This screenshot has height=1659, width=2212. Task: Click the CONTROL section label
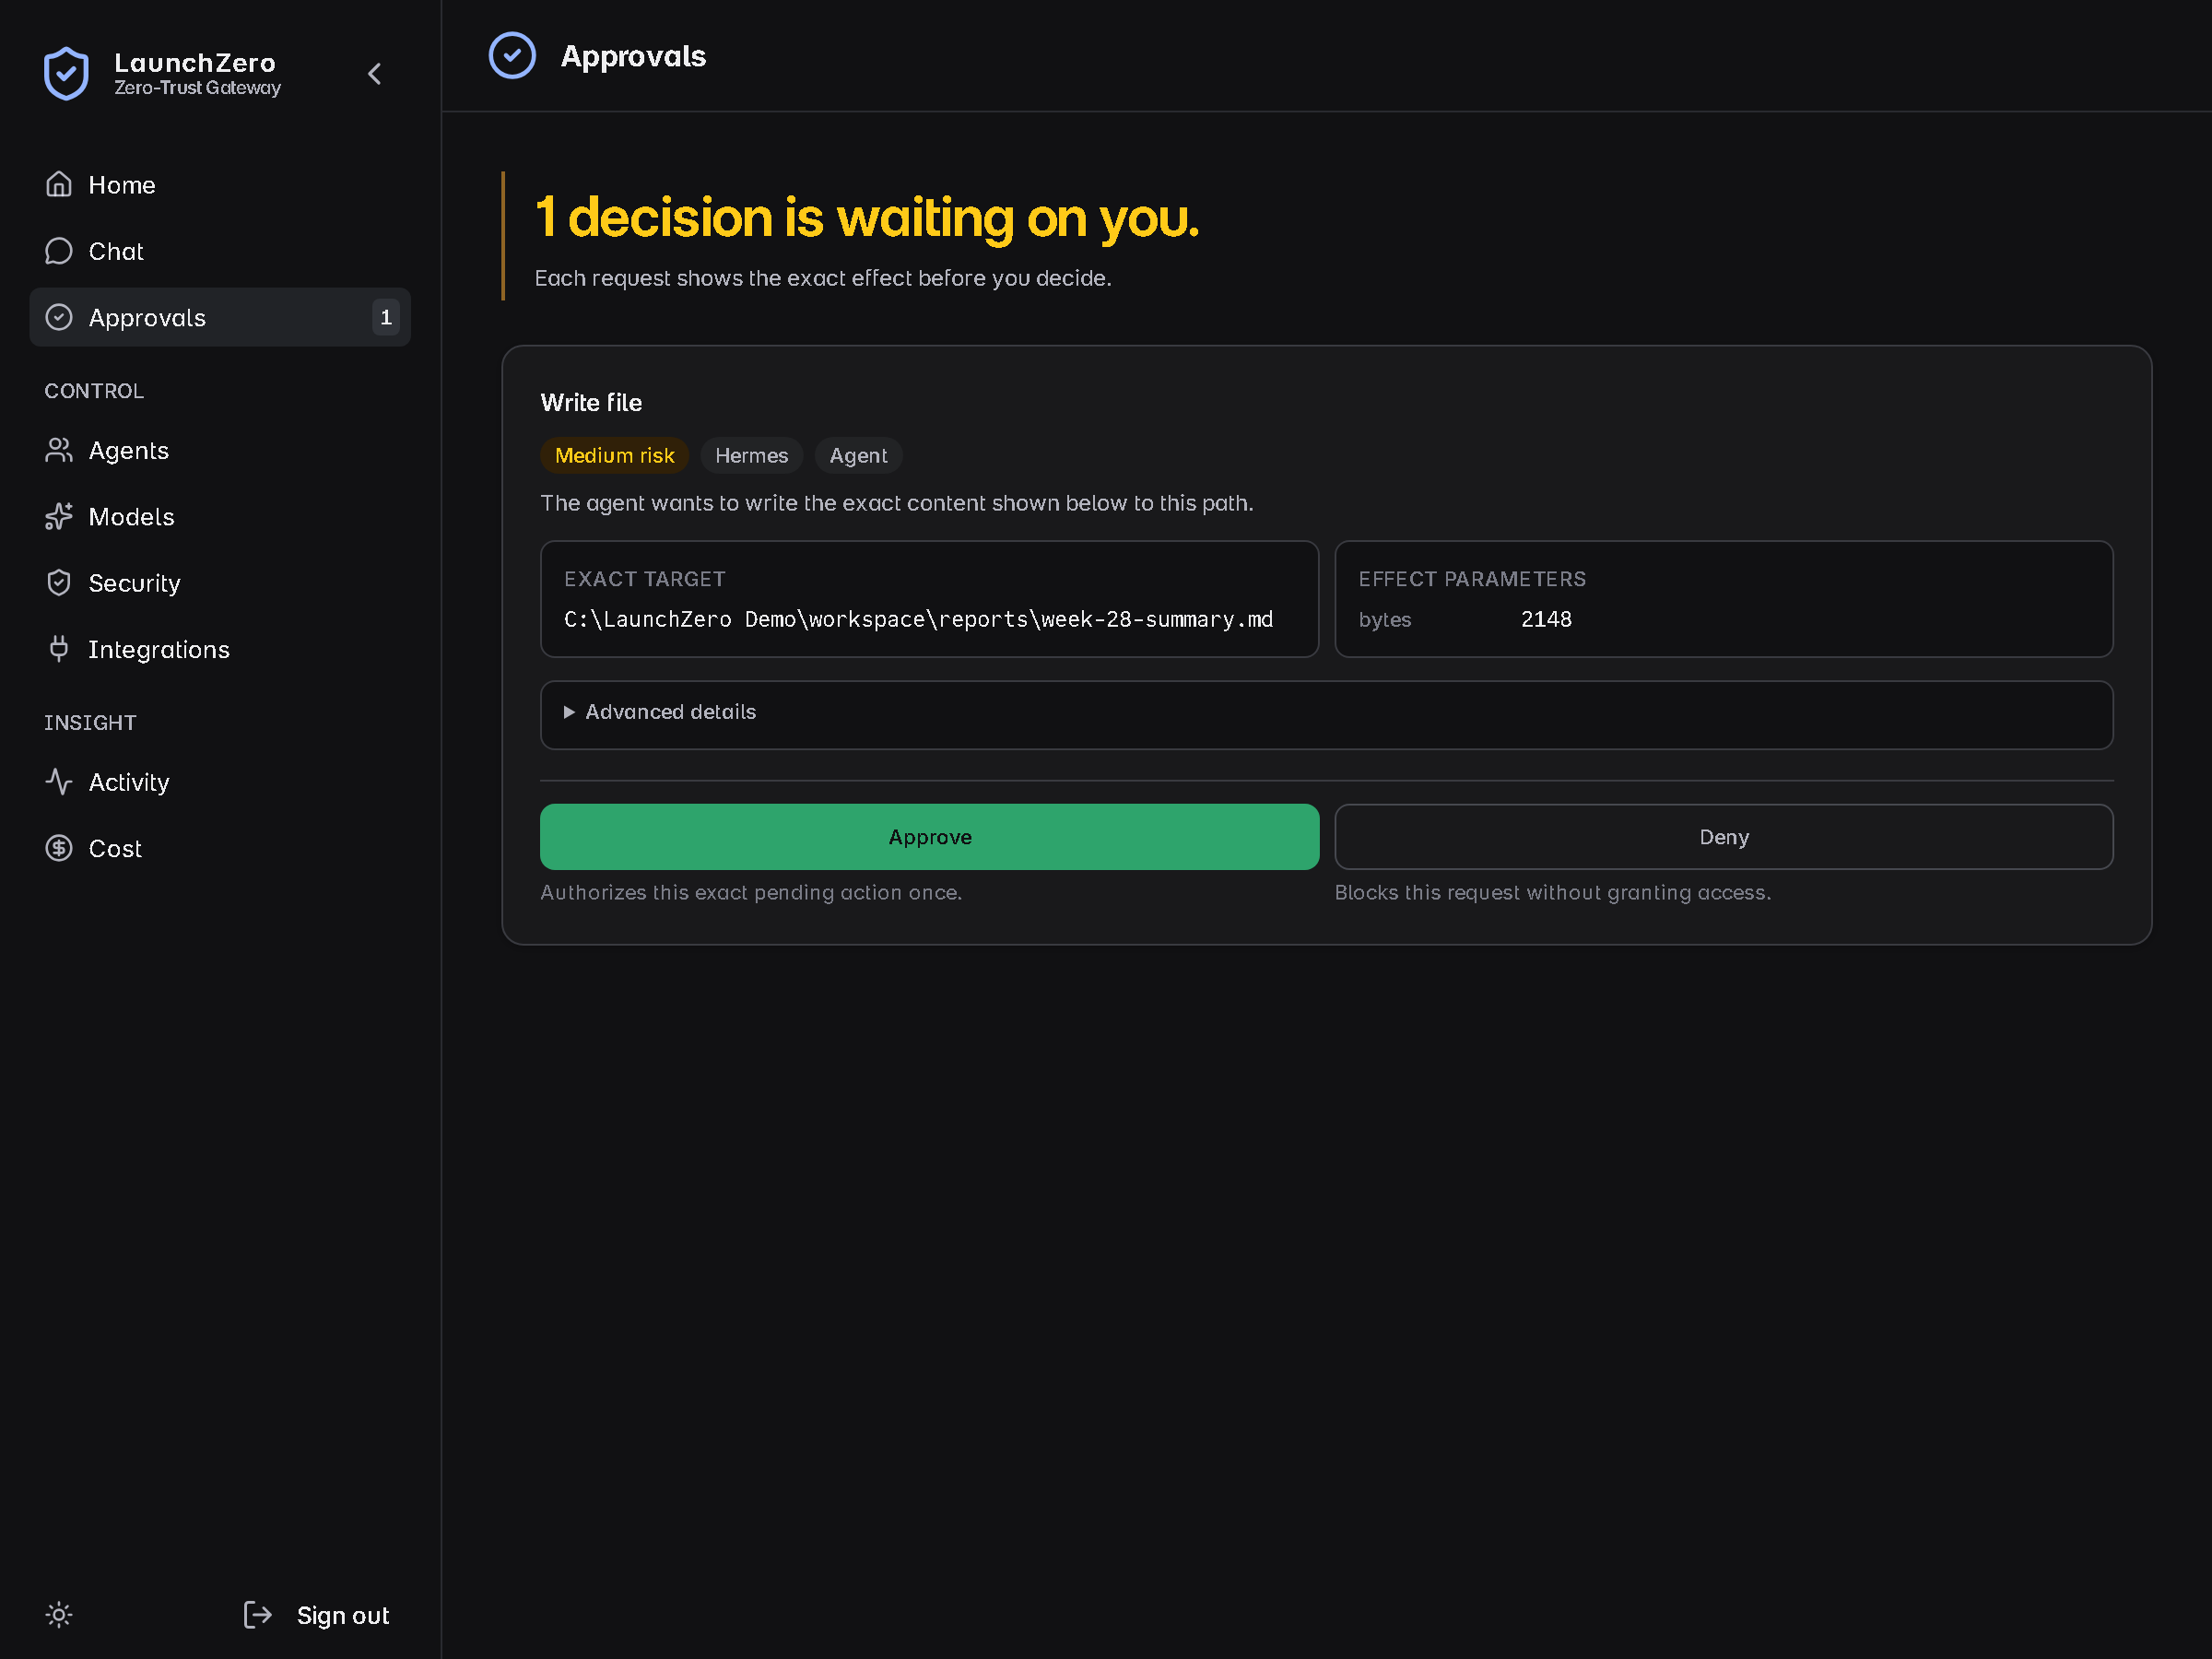94,391
